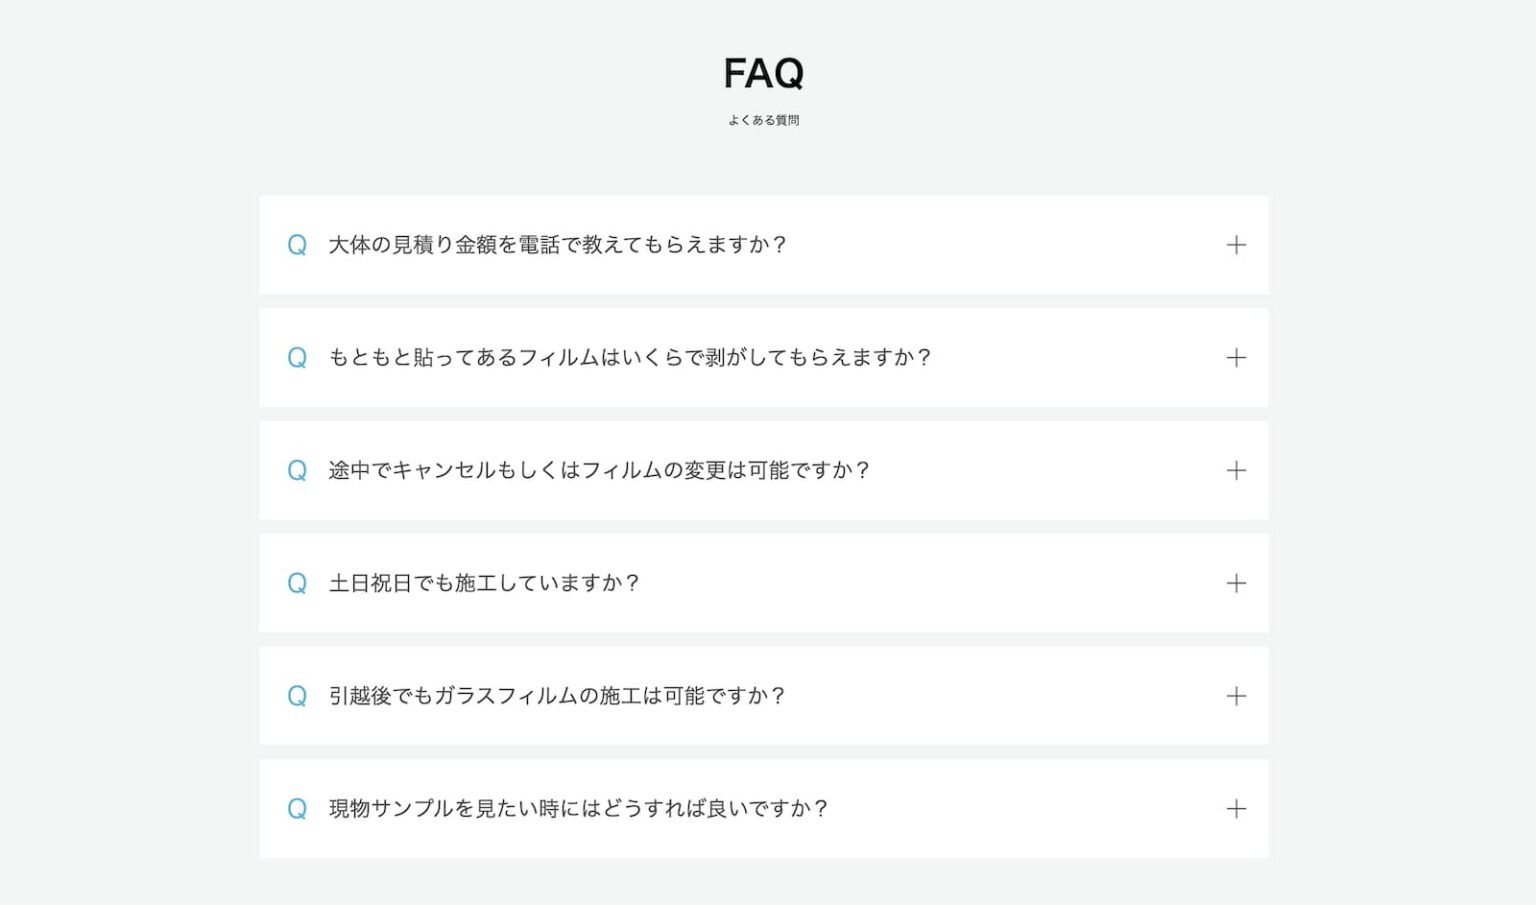The width and height of the screenshot is (1536, 905).
Task: Click the Q icon near the post-move installation question
Action: [x=297, y=697]
